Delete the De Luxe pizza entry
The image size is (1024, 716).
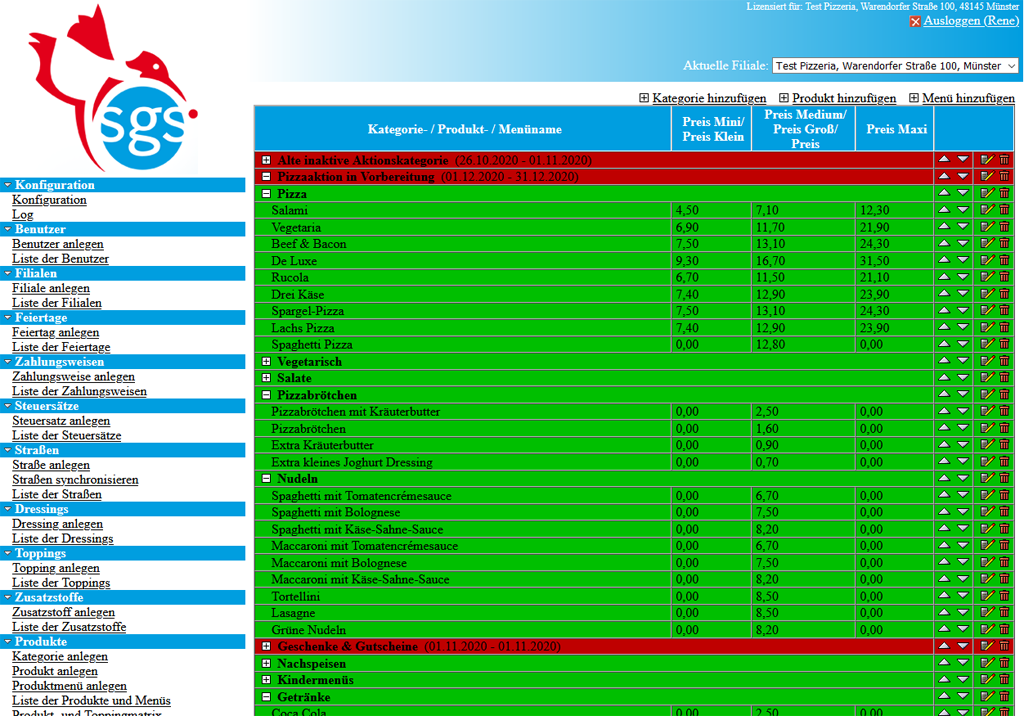(1004, 260)
